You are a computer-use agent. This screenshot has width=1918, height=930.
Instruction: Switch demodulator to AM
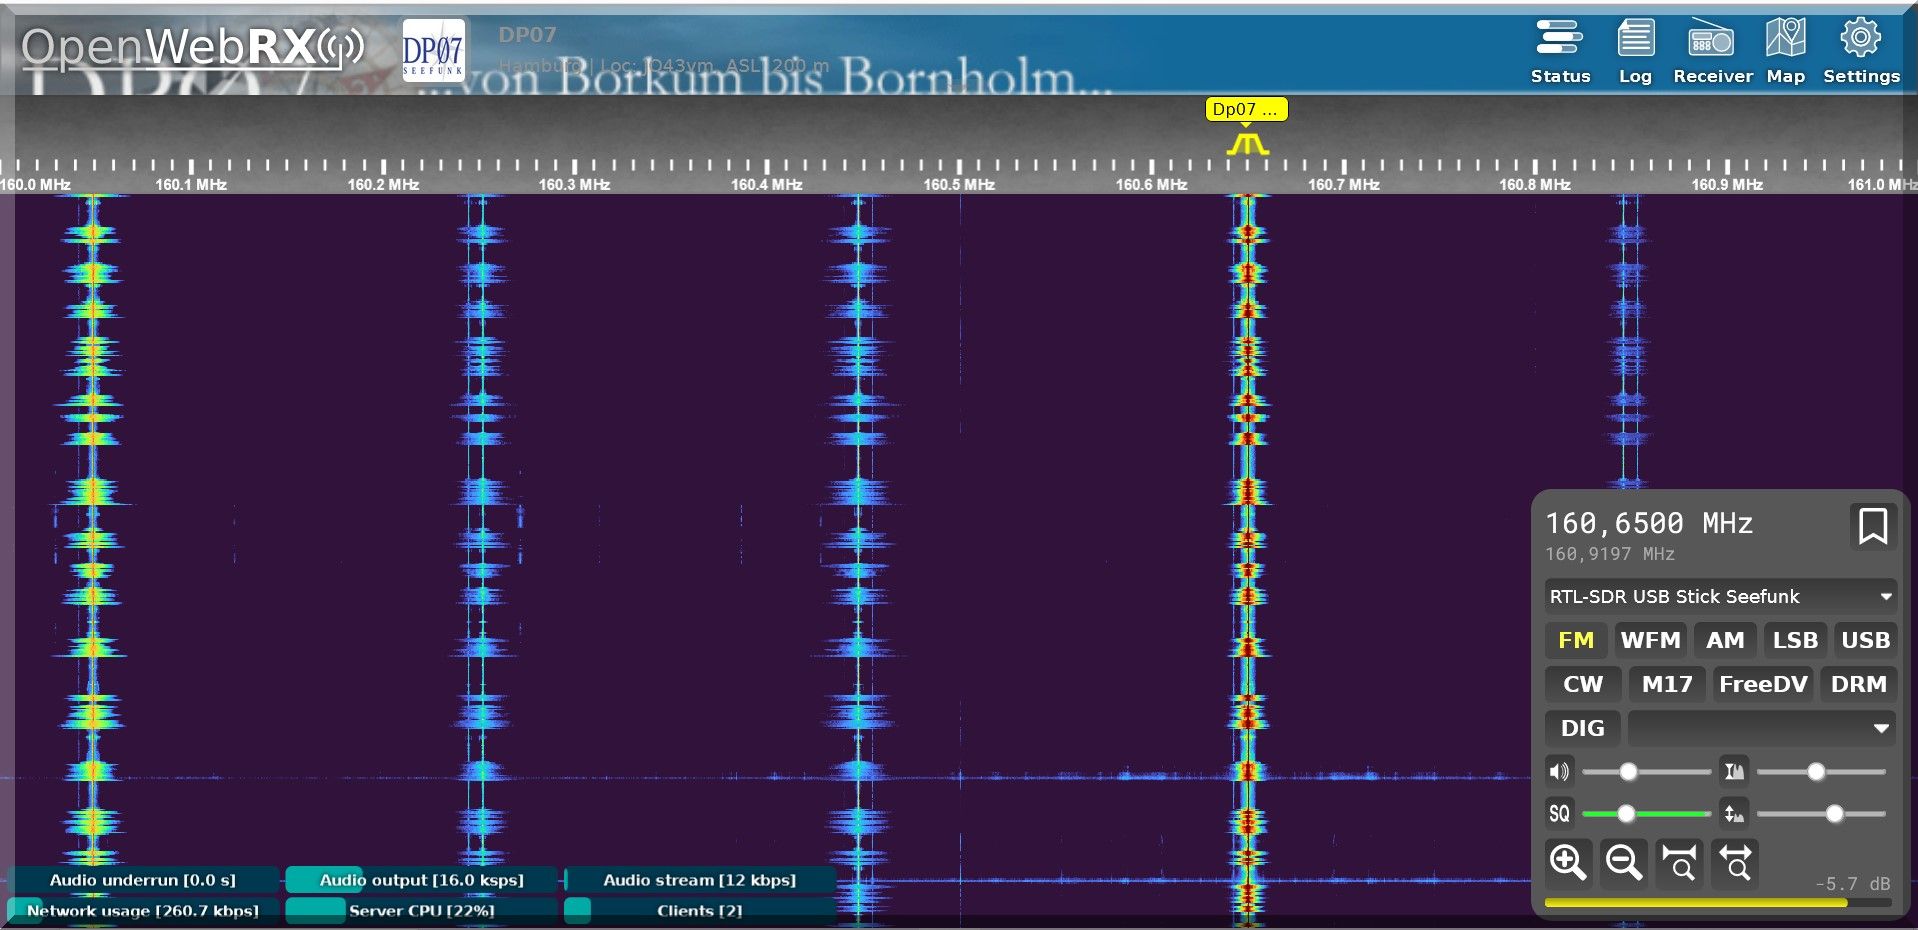coord(1725,640)
